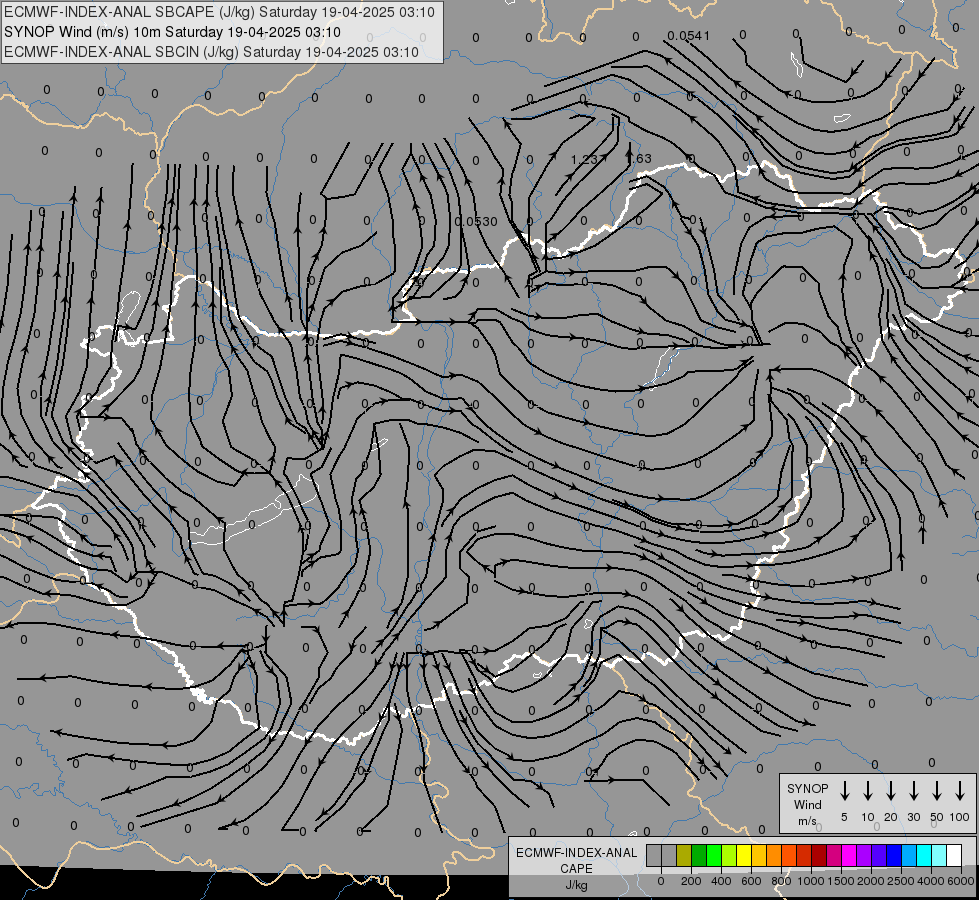The image size is (979, 900).
Task: Click the 10 value in wind legend
Action: 868,817
